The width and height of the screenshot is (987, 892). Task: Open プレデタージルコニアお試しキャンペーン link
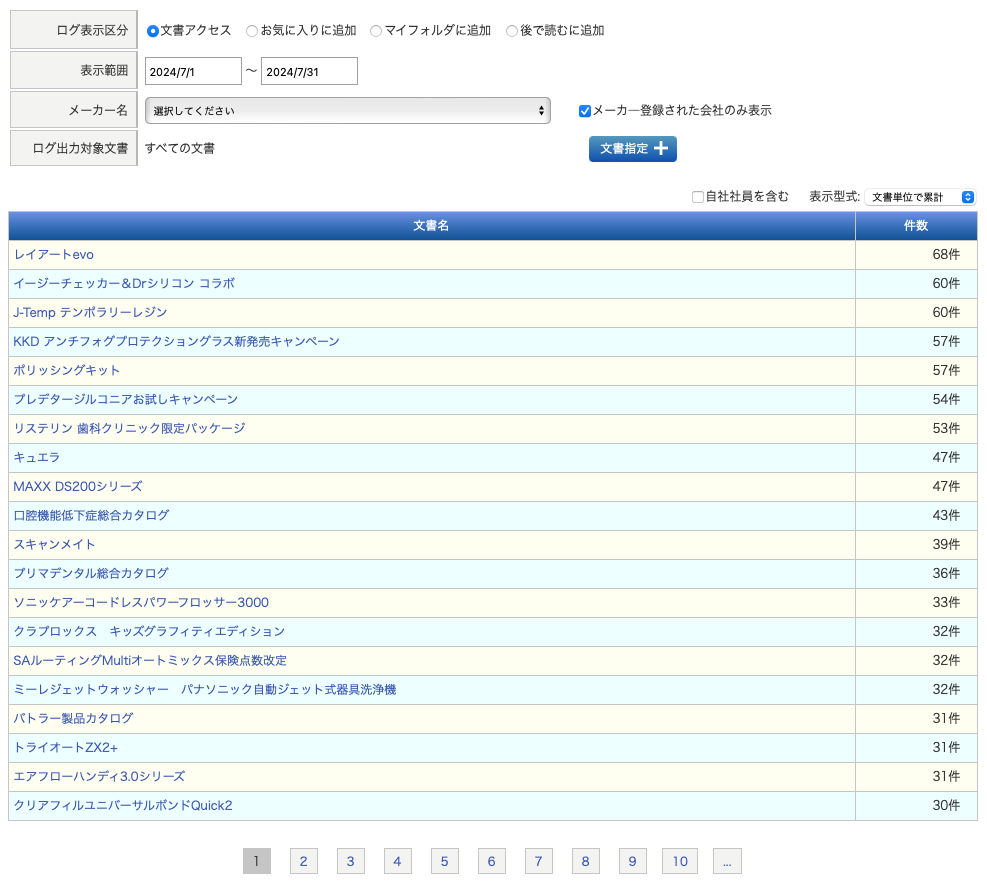pos(126,399)
